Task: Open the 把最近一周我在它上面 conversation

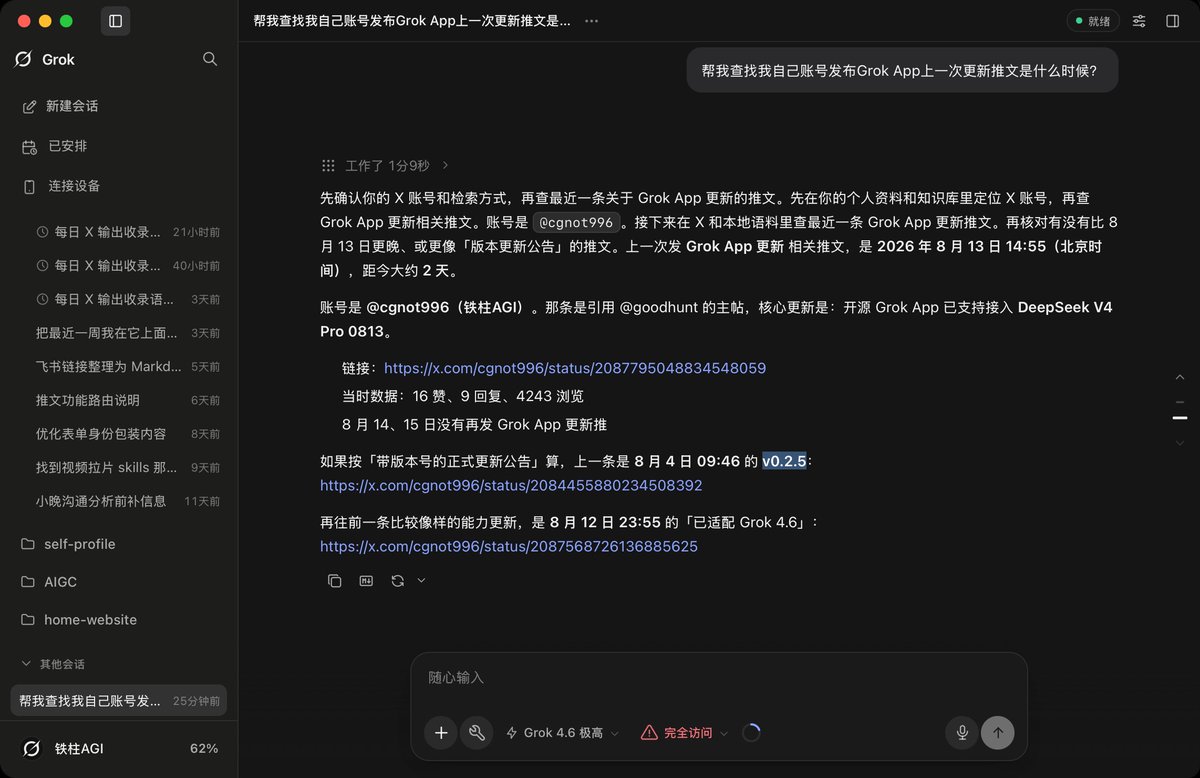Action: point(128,333)
